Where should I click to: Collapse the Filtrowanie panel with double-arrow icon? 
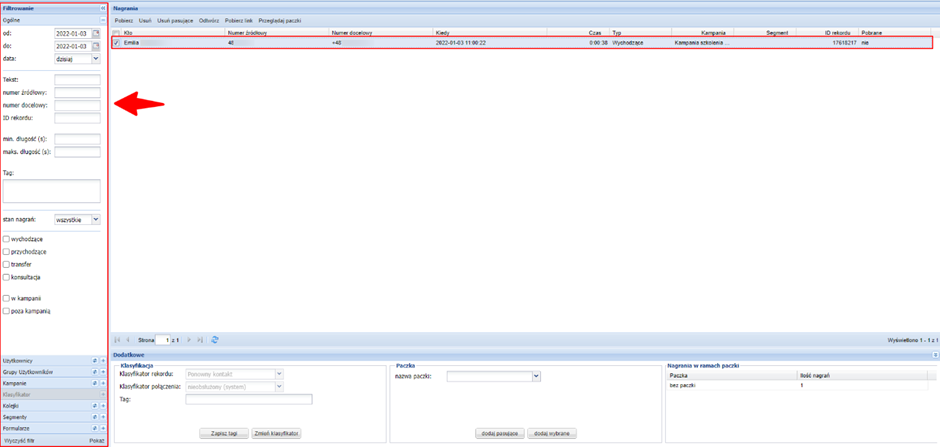[x=103, y=8]
